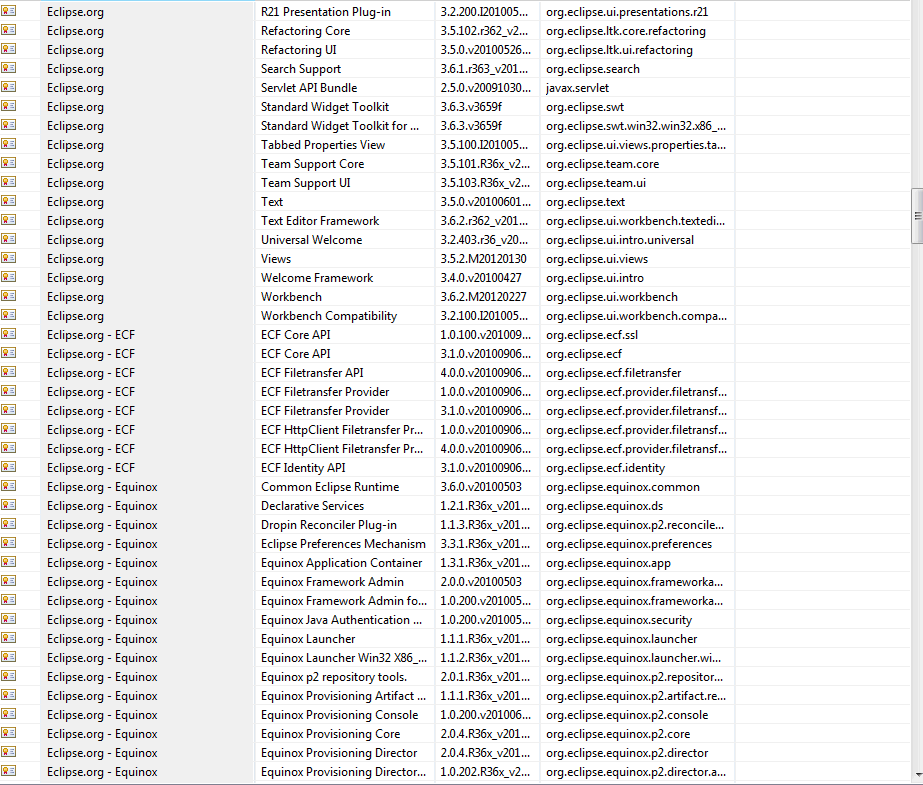The height and width of the screenshot is (785, 923).
Task: Select 'Equinox Provisioning Artifact ...' name cell
Action: 343,696
